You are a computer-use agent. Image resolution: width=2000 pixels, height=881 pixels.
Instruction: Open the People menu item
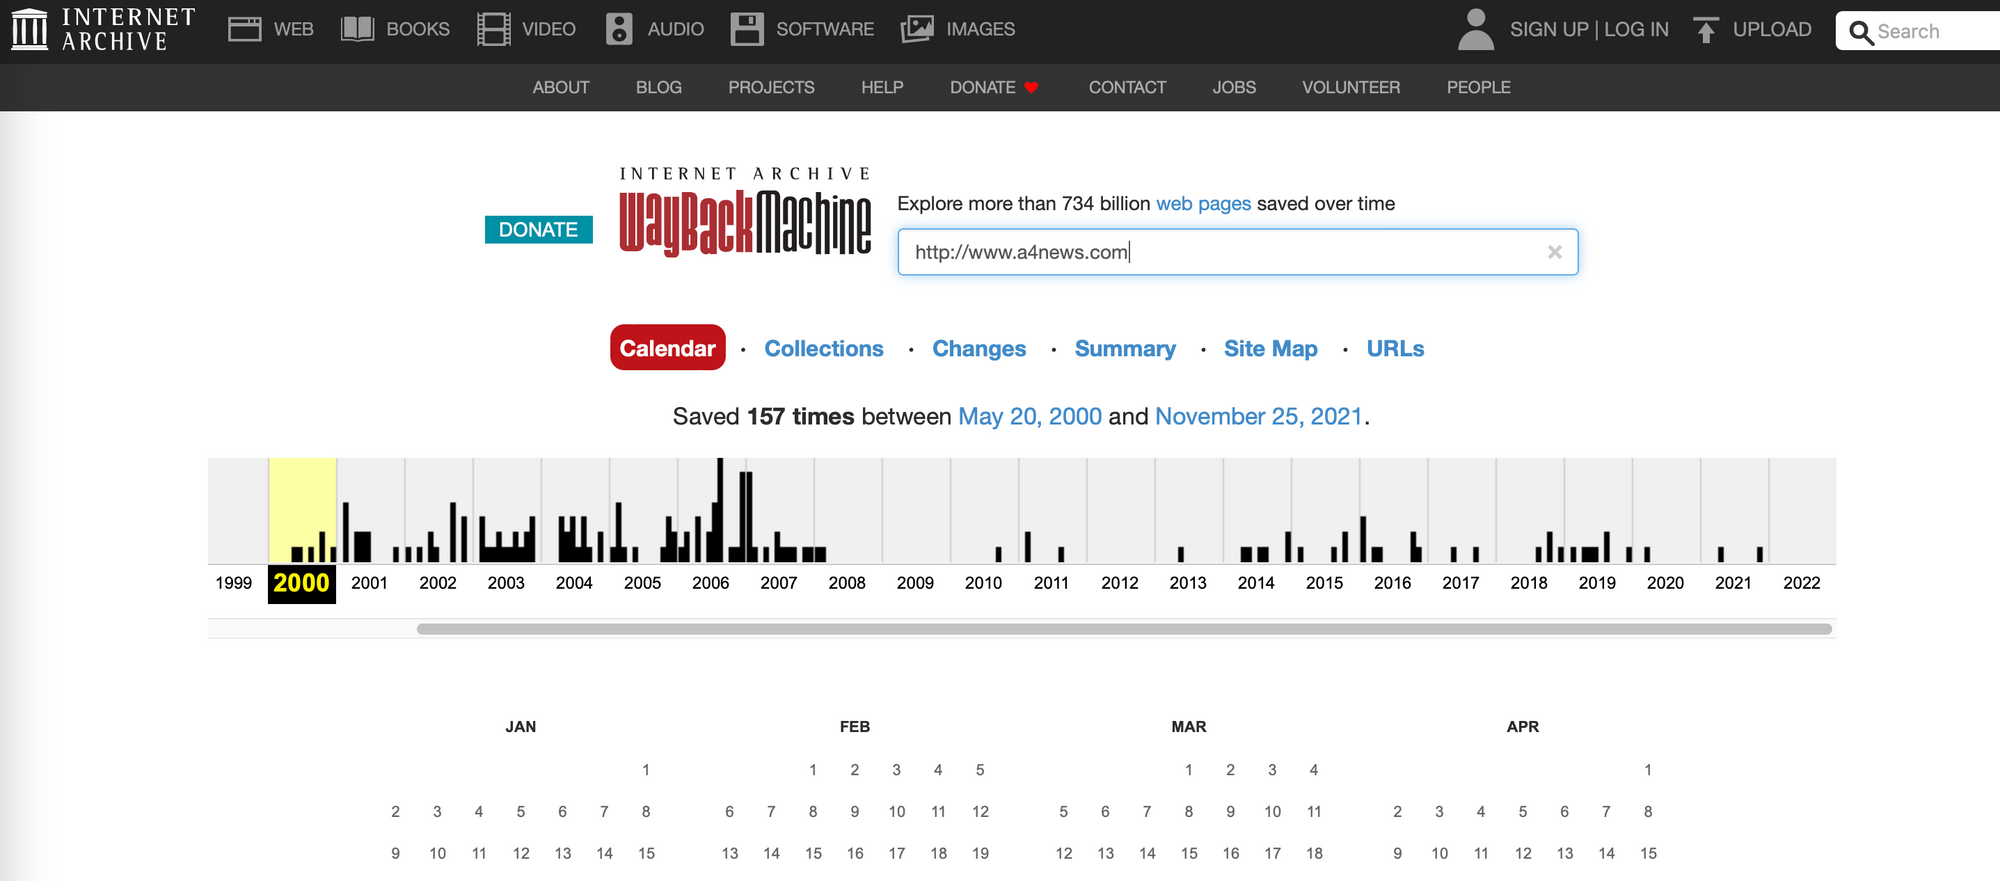[x=1478, y=87]
